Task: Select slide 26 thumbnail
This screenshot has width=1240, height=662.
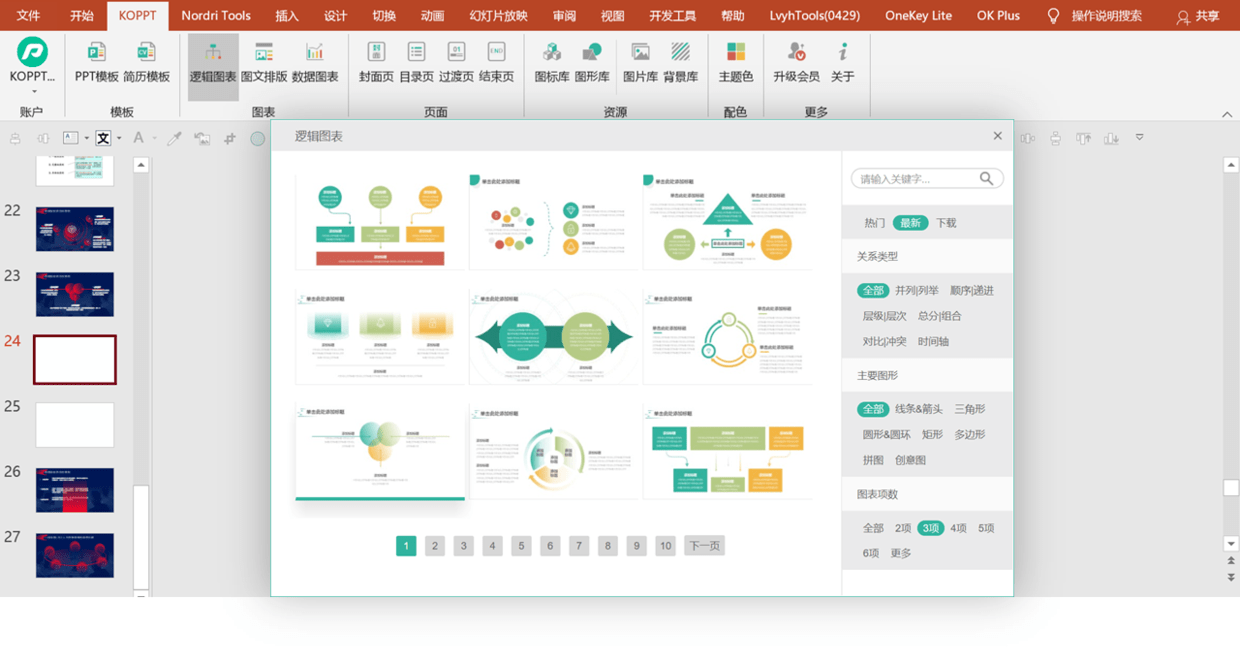Action: [x=75, y=490]
